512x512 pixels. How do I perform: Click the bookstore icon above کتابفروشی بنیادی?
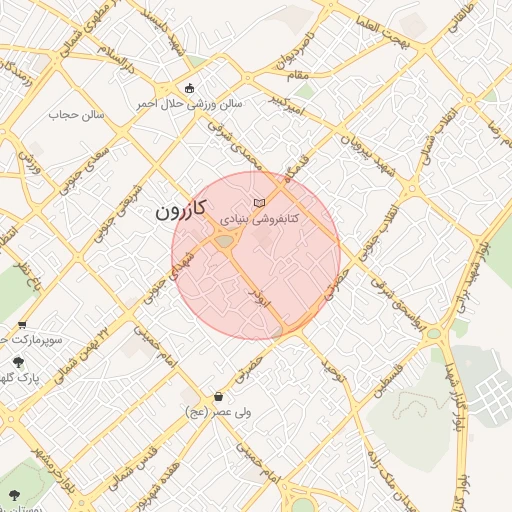[x=259, y=203]
